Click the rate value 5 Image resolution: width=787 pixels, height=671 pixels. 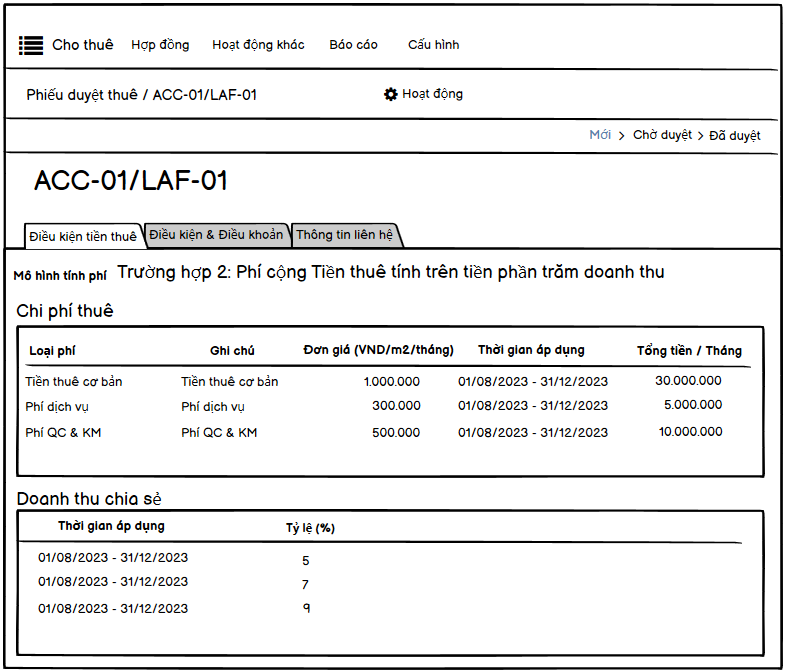tap(306, 561)
